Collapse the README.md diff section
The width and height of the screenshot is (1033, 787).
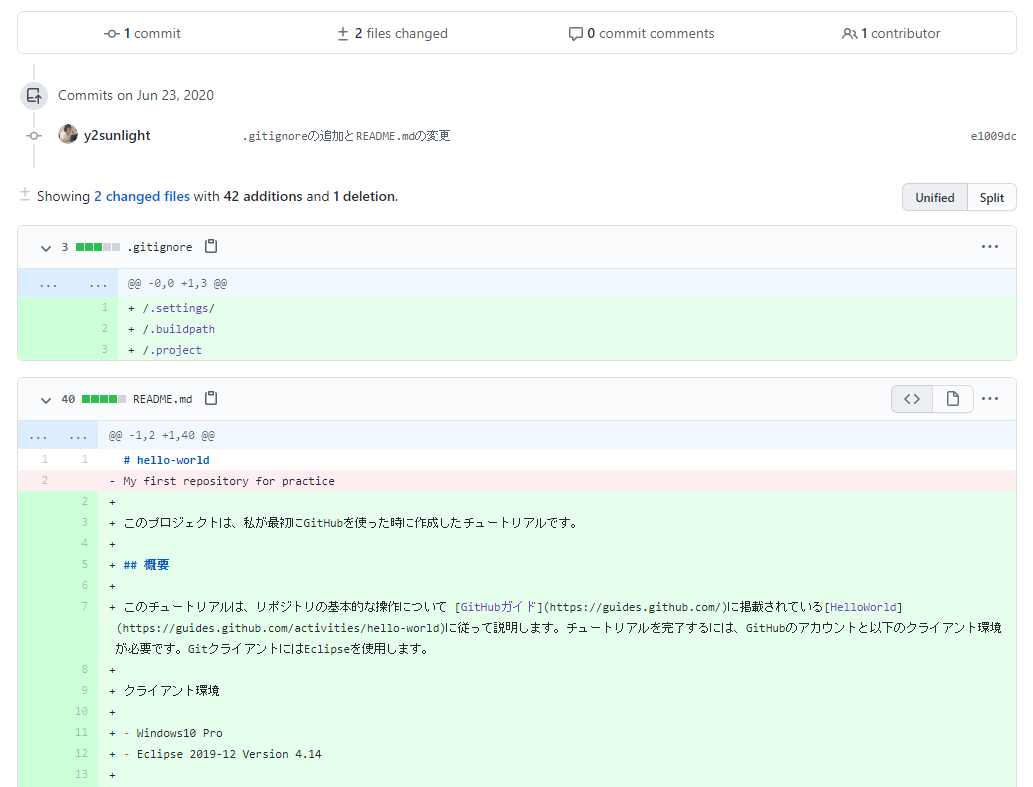[45, 398]
